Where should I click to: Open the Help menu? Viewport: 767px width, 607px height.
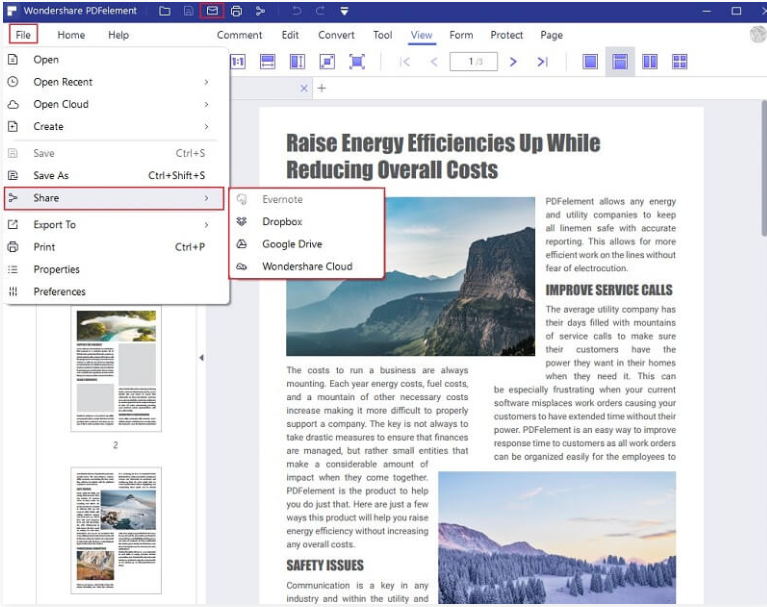(x=118, y=35)
